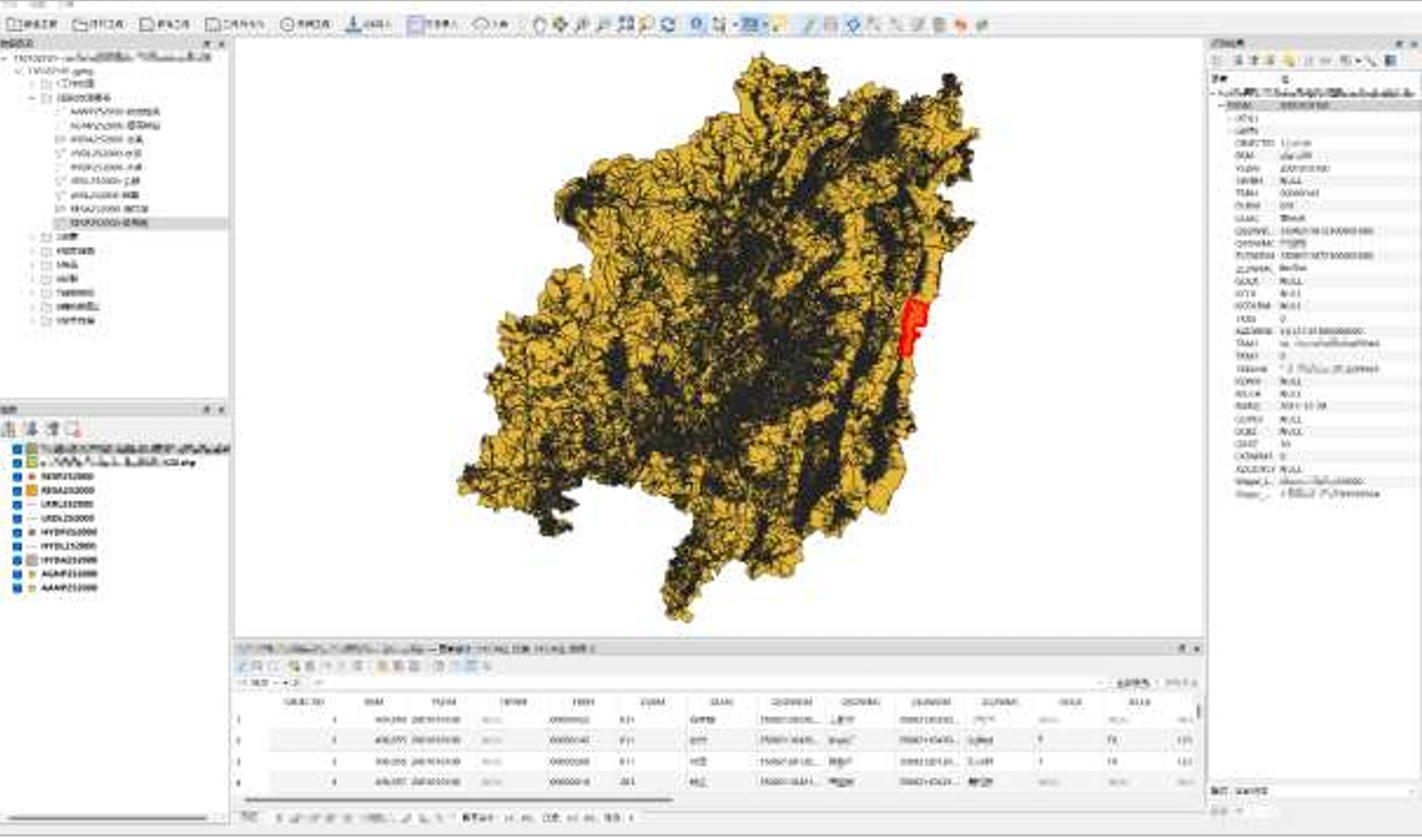Click third icon in the layer panel toolbar

(x=52, y=429)
